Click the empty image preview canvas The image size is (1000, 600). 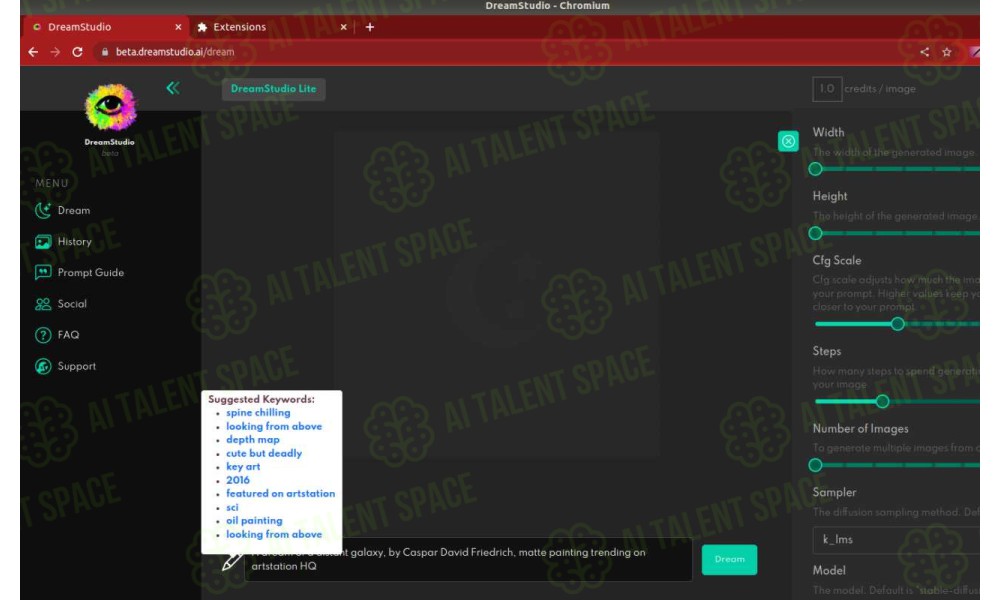[496, 293]
